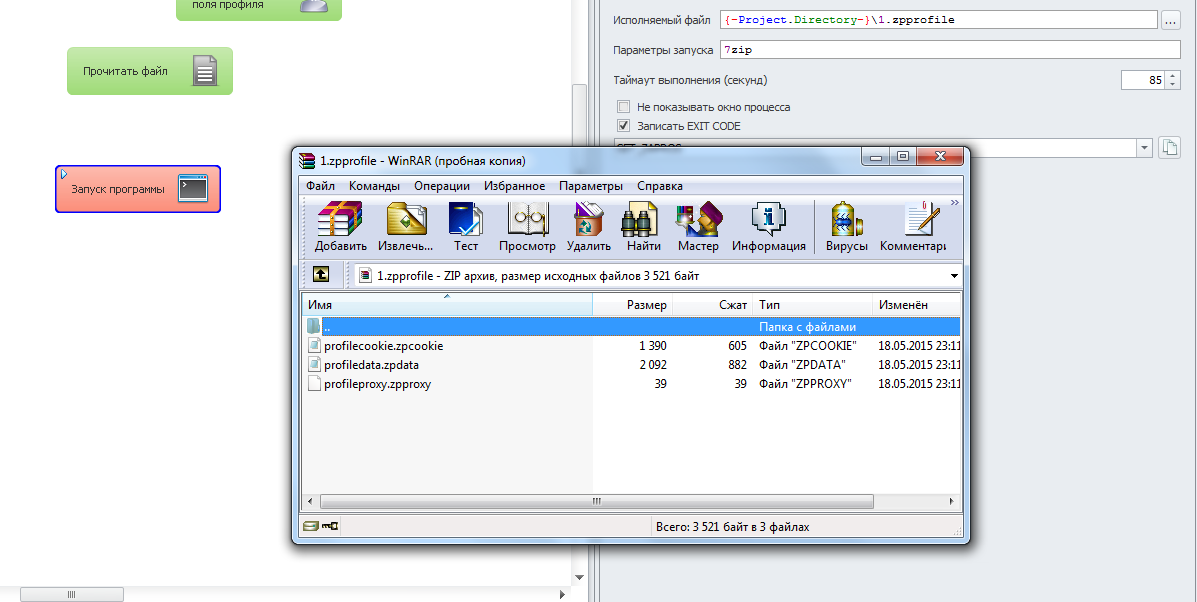Click the Параметры запуска input field
1197x602 pixels.
click(950, 50)
